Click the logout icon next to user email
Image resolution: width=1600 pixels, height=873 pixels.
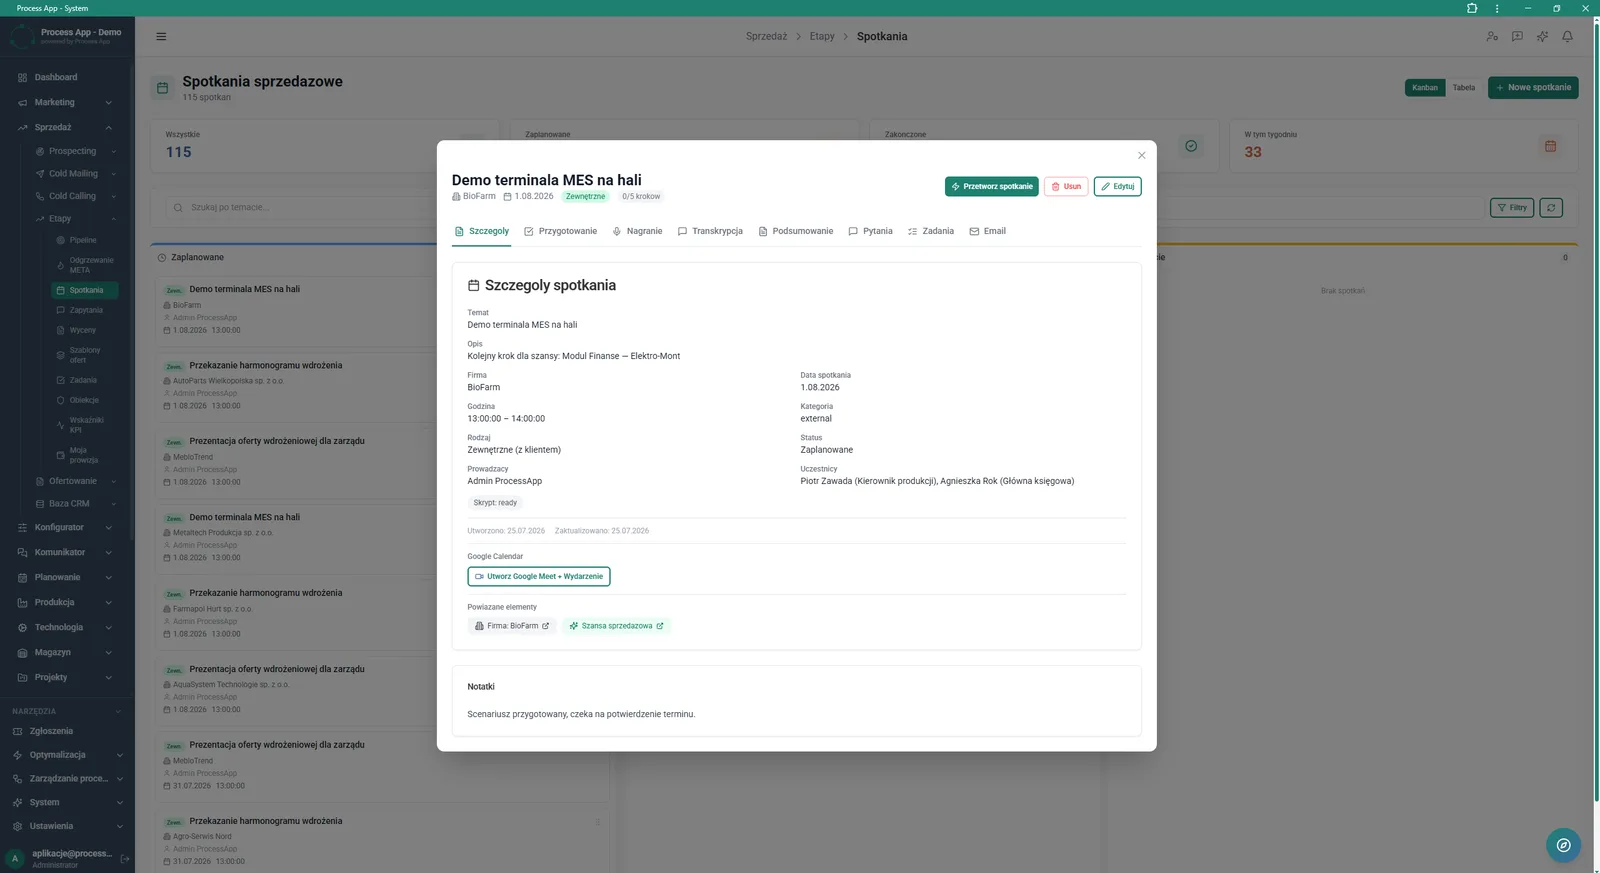[125, 858]
